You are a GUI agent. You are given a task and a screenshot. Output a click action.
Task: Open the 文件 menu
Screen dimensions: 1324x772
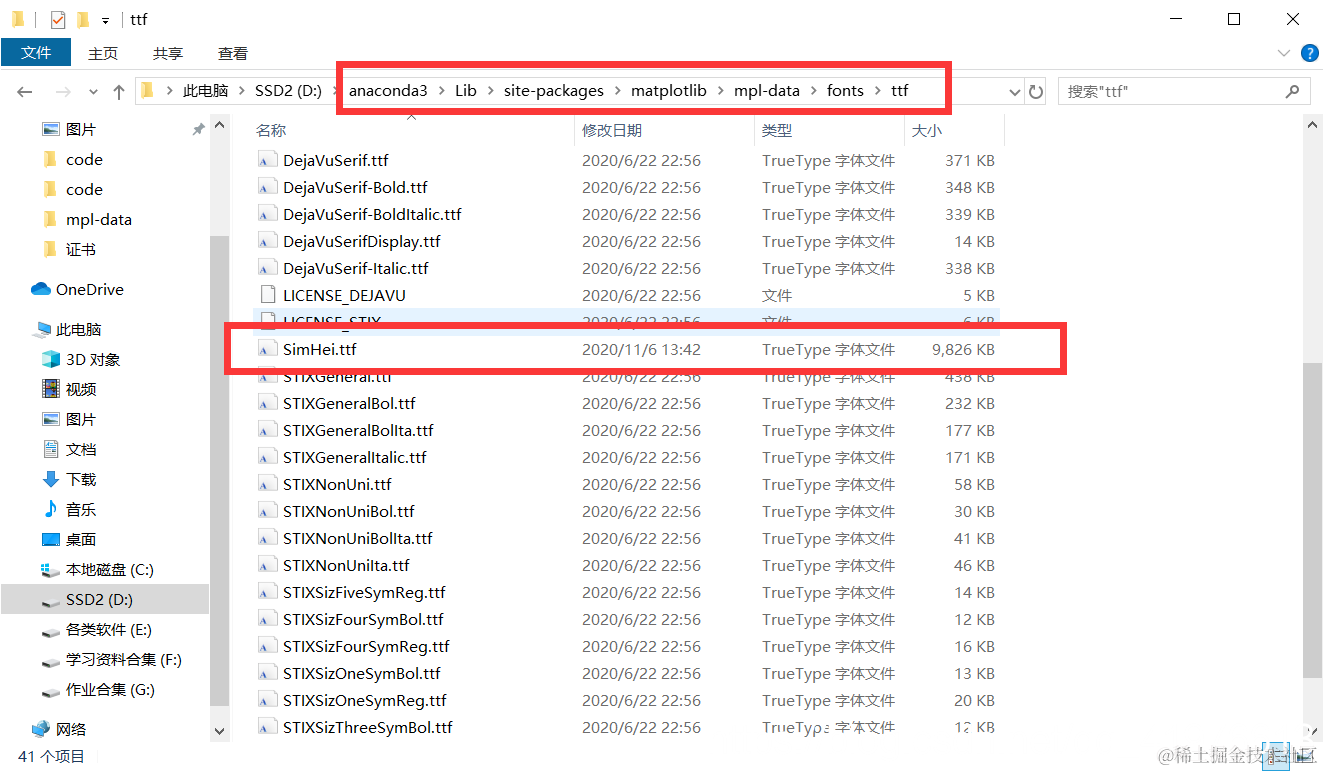point(36,52)
